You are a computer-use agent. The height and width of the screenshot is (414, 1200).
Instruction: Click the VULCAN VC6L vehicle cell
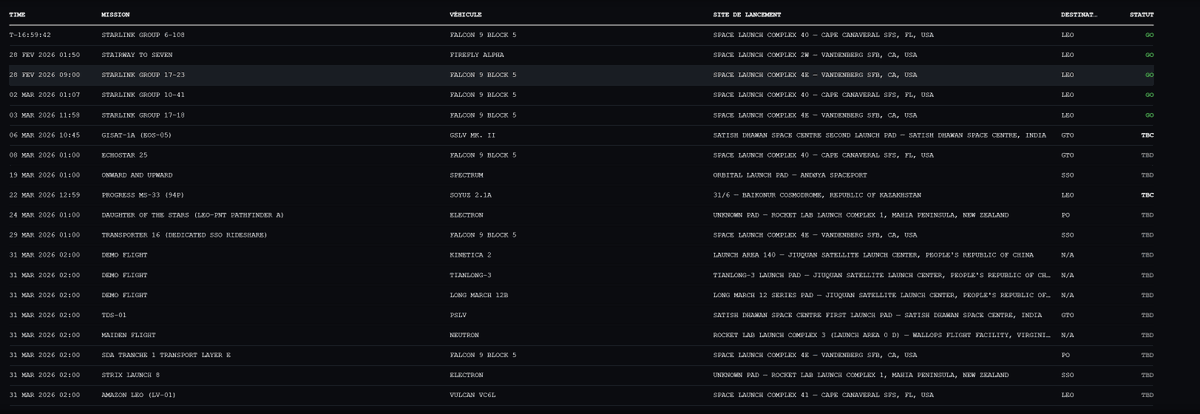coord(473,395)
